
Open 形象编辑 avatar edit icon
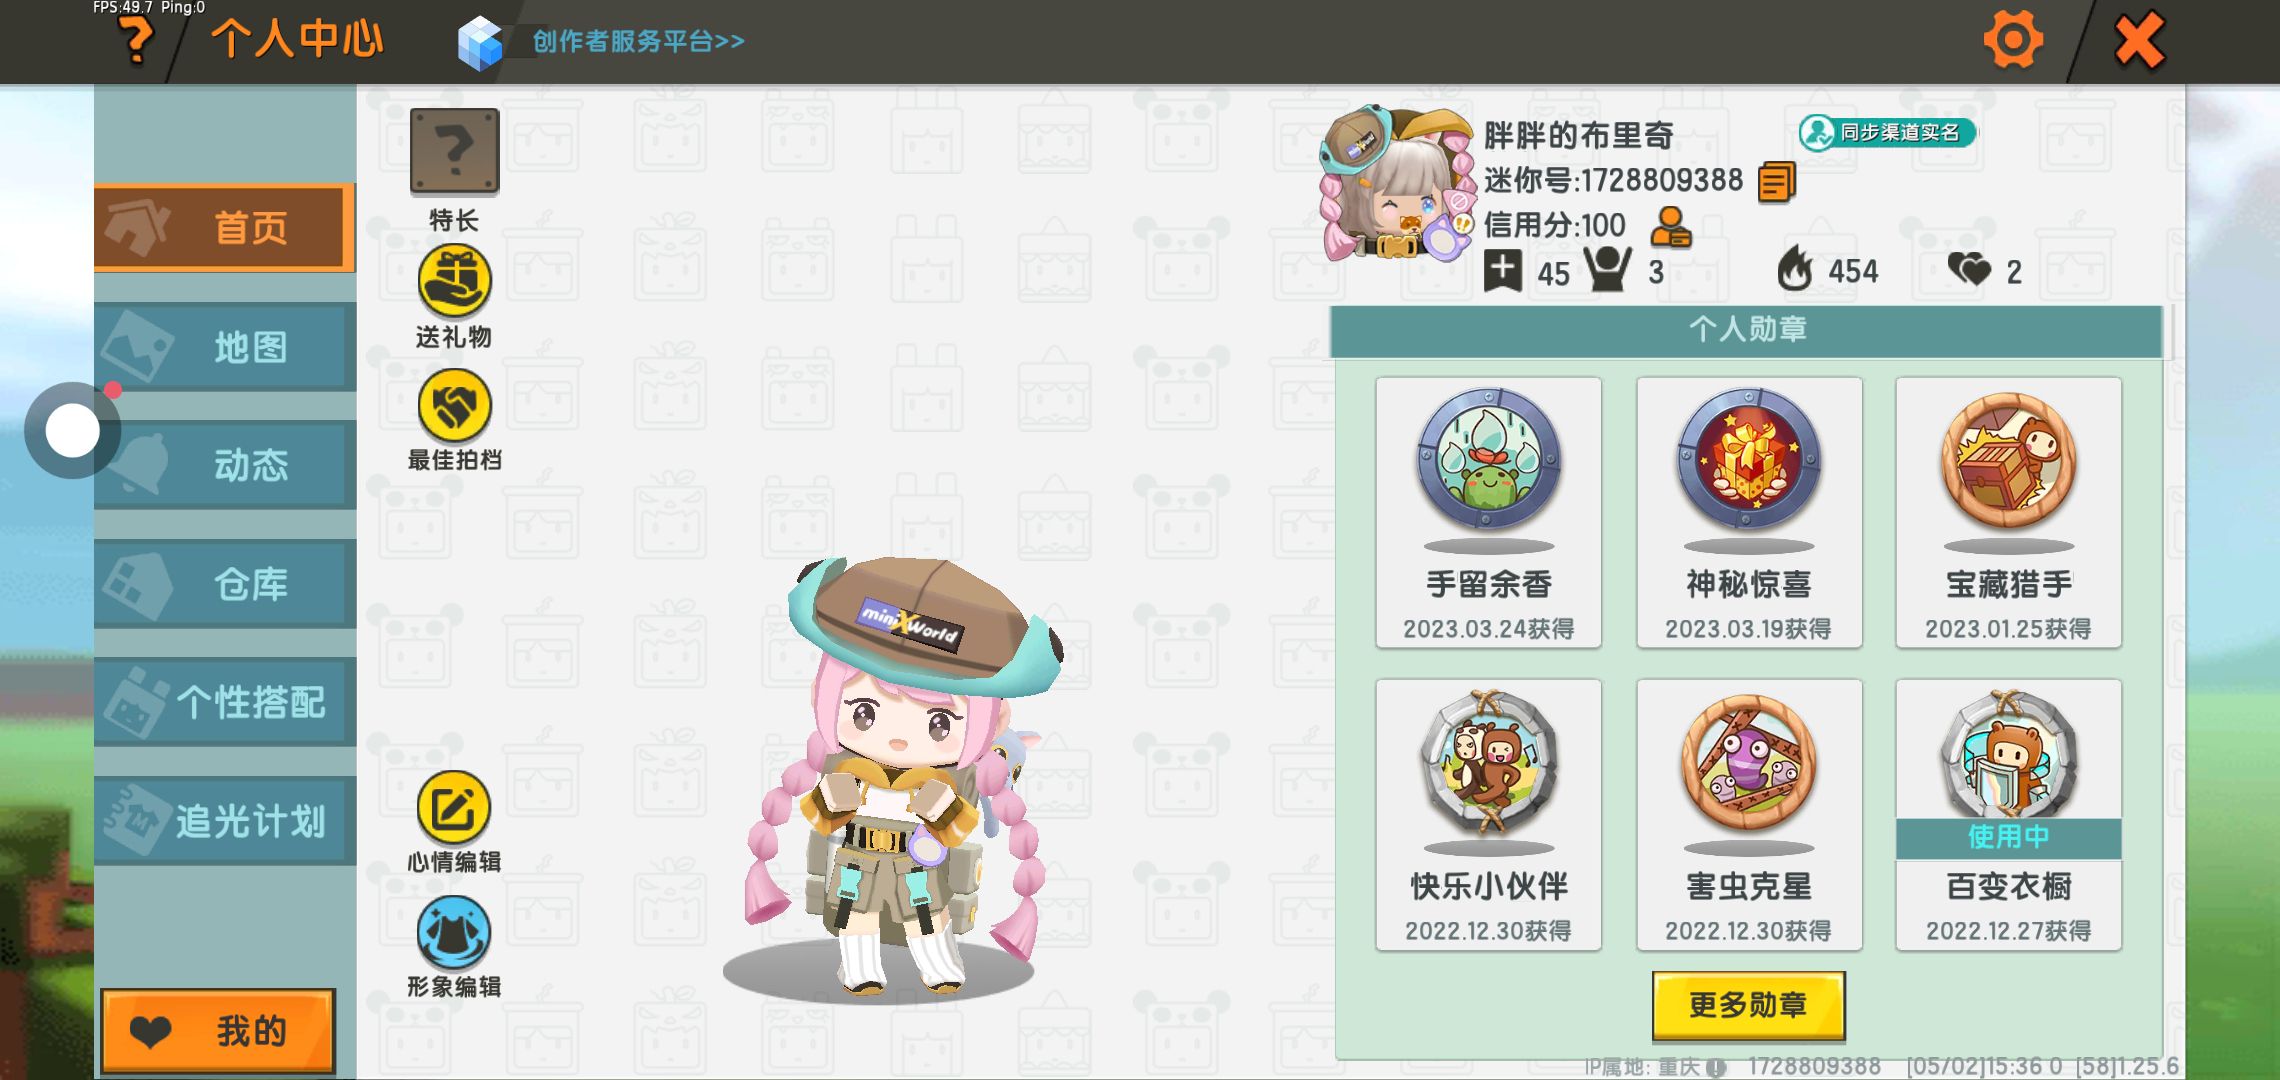point(454,933)
